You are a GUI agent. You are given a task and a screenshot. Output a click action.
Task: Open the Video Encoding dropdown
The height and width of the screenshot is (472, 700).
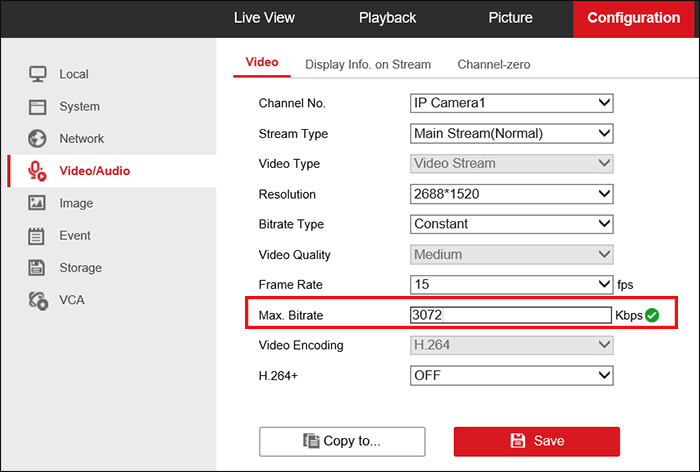click(512, 345)
